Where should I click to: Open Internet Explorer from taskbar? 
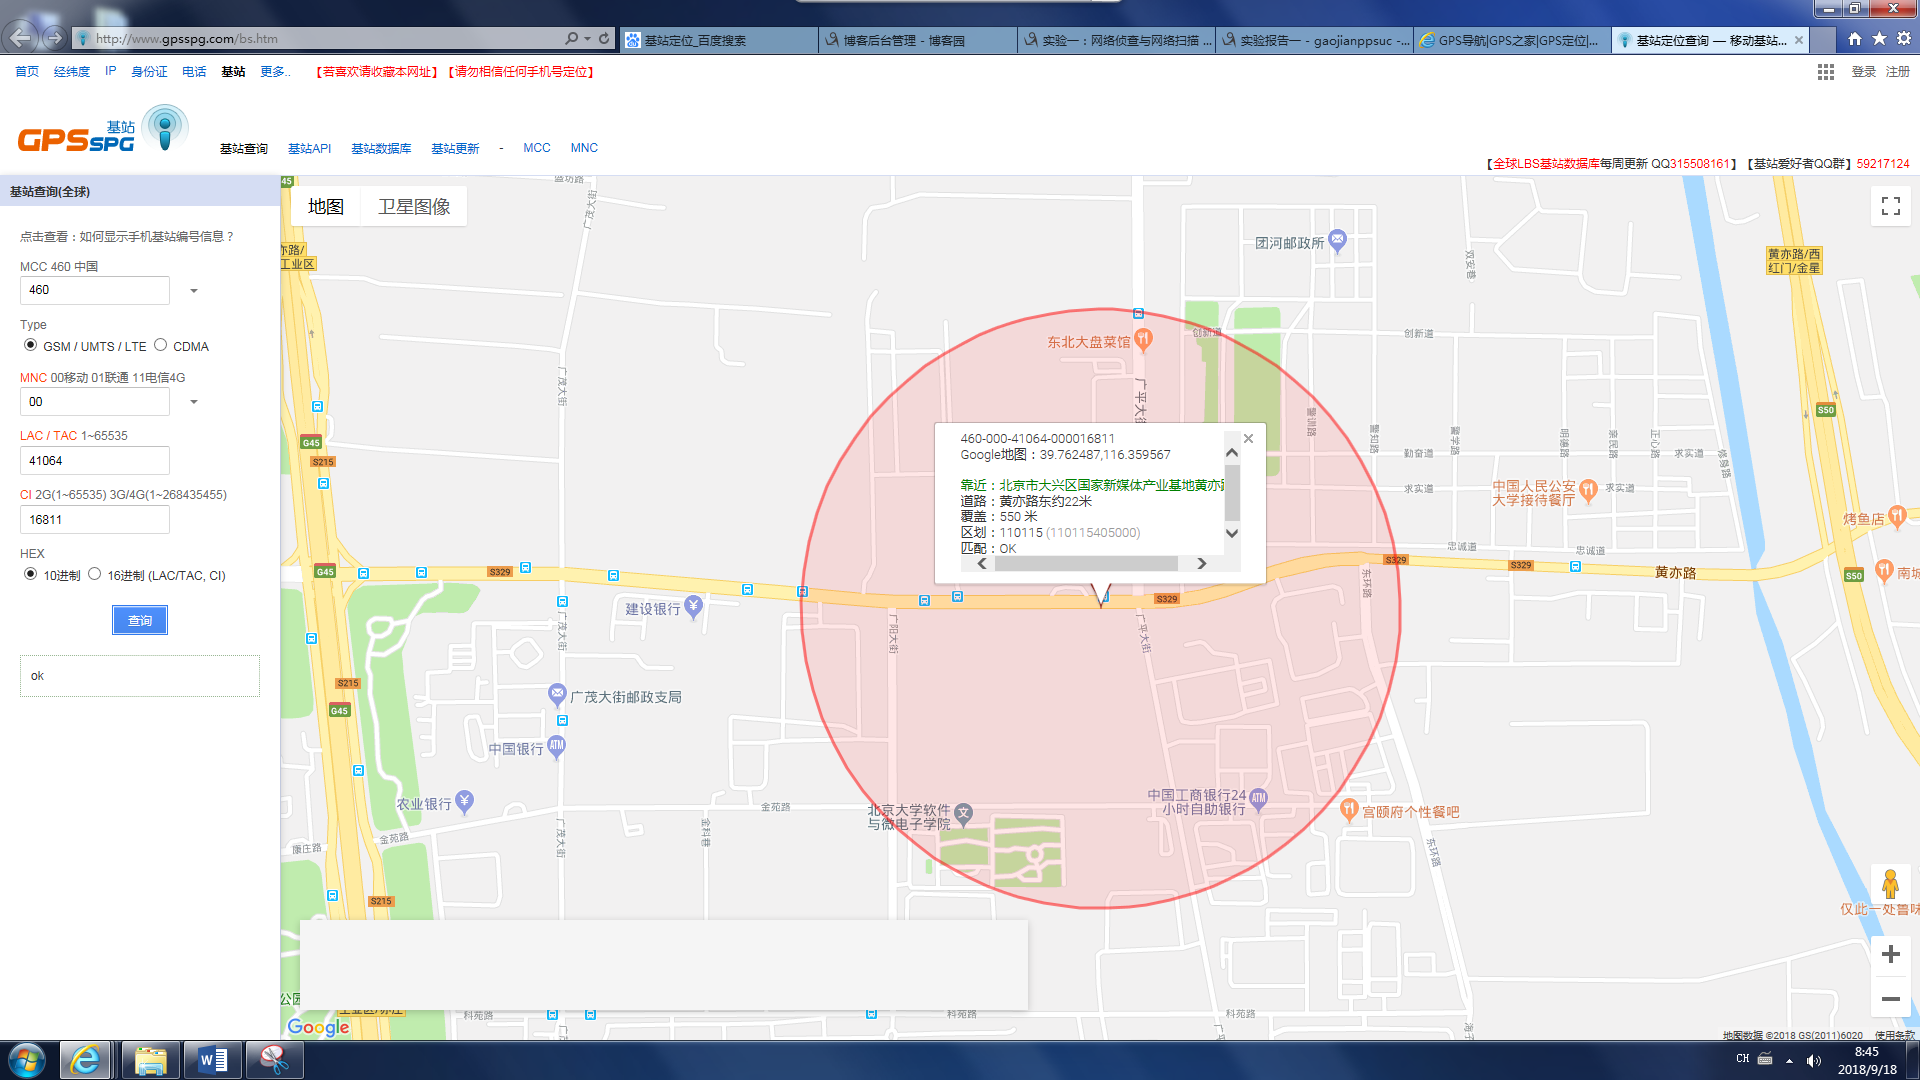pyautogui.click(x=85, y=1060)
